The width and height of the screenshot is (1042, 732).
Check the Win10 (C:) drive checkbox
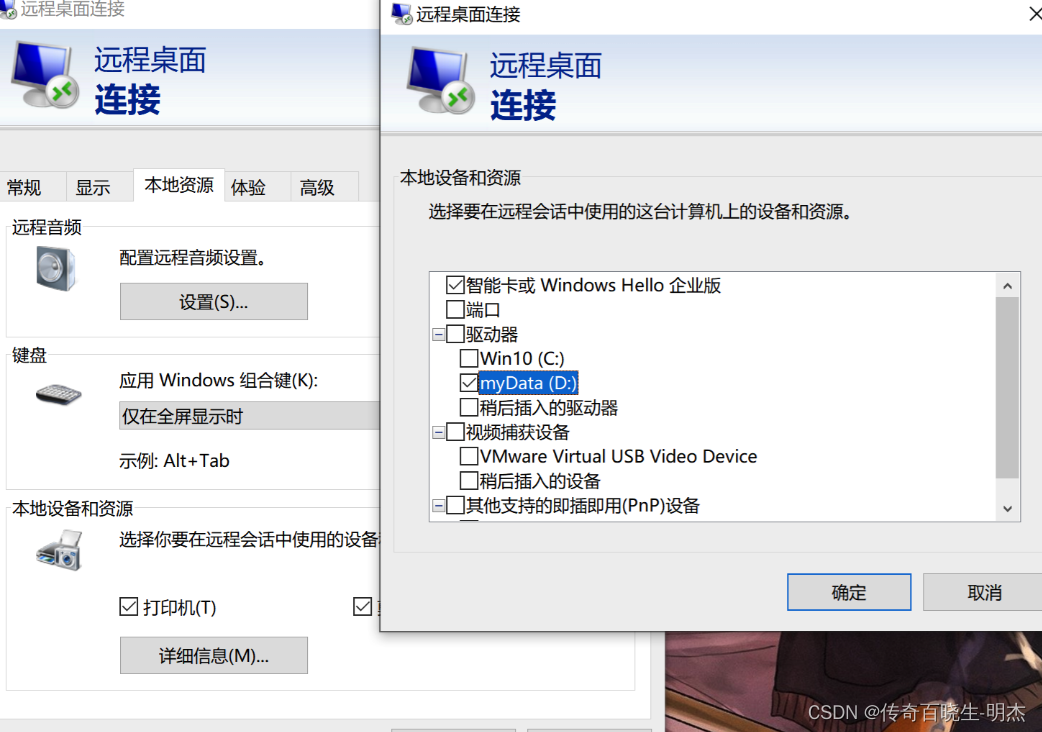pos(469,358)
